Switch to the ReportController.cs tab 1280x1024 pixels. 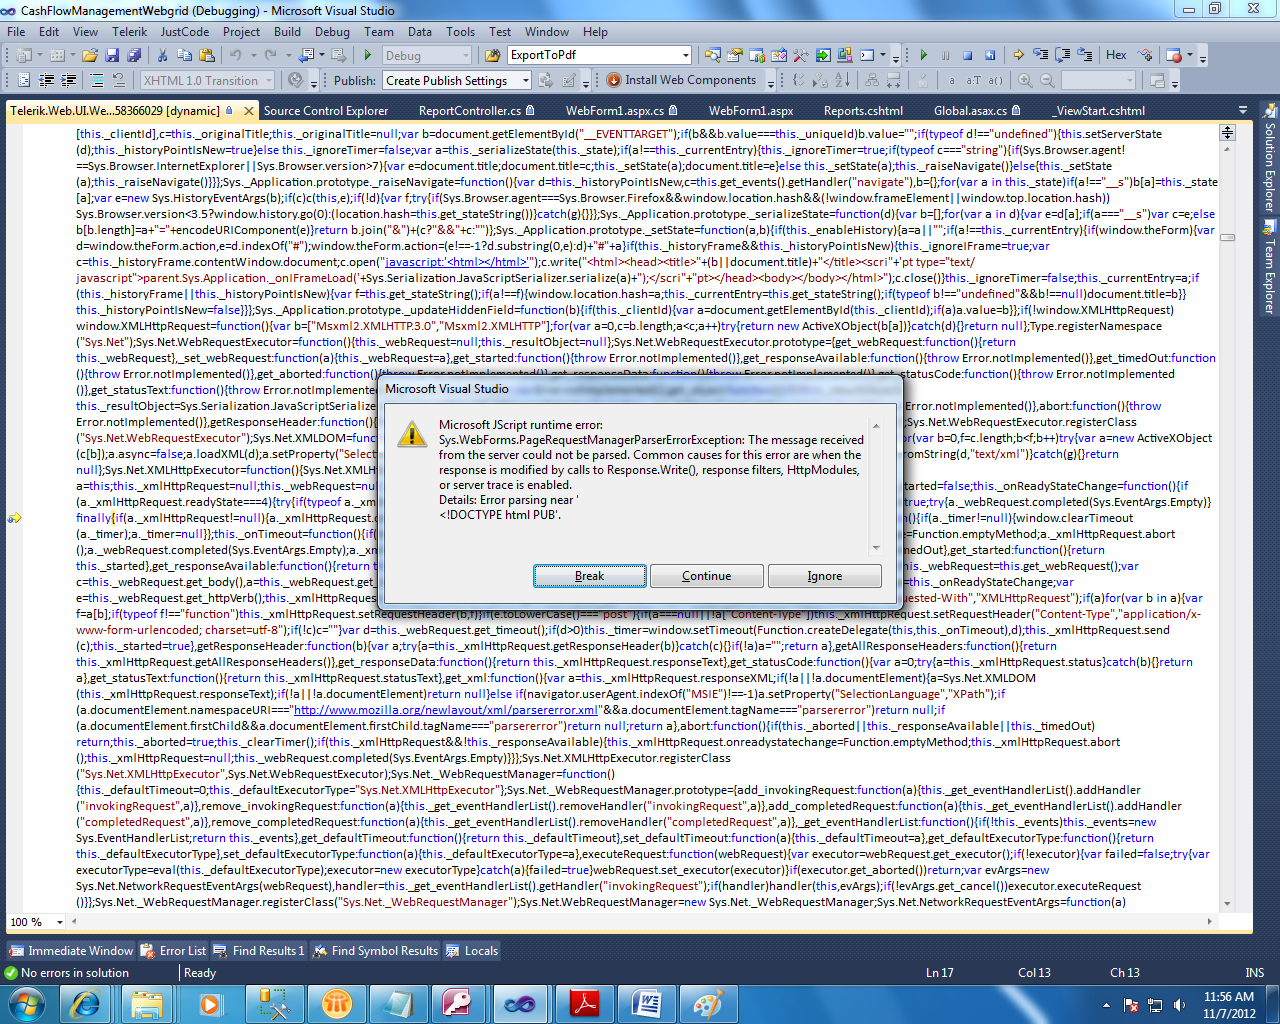(470, 111)
